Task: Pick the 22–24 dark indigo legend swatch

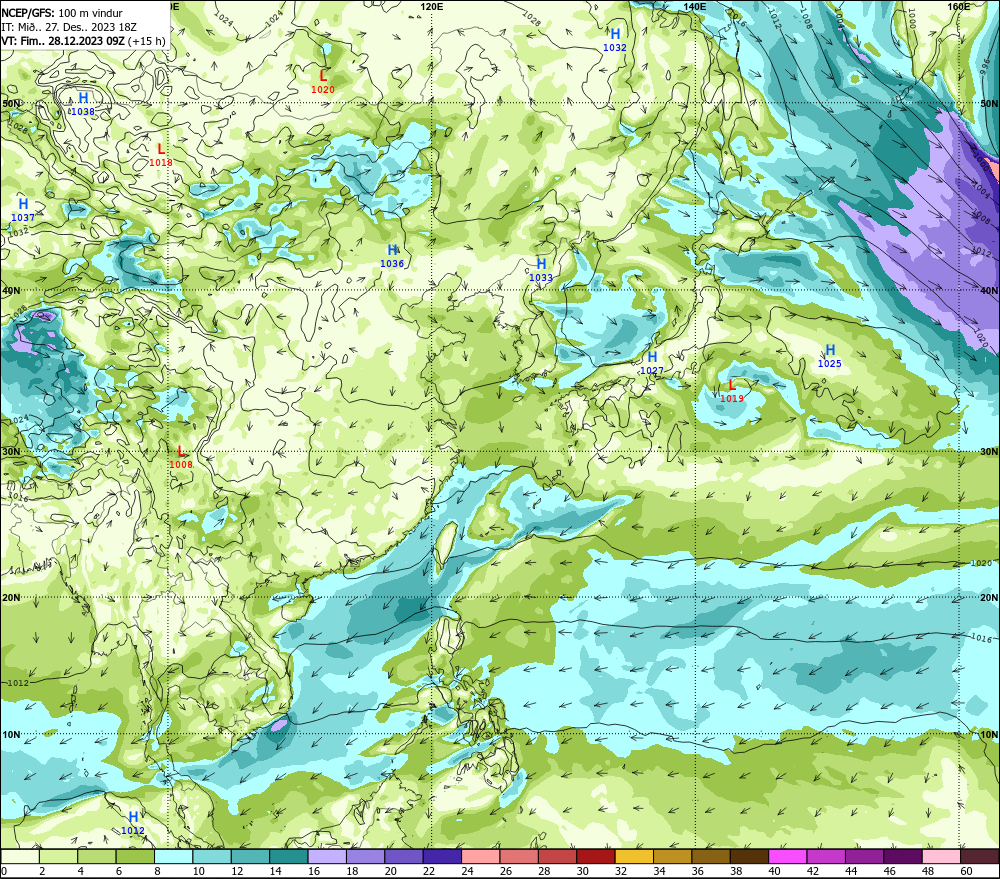Action: click(442, 856)
